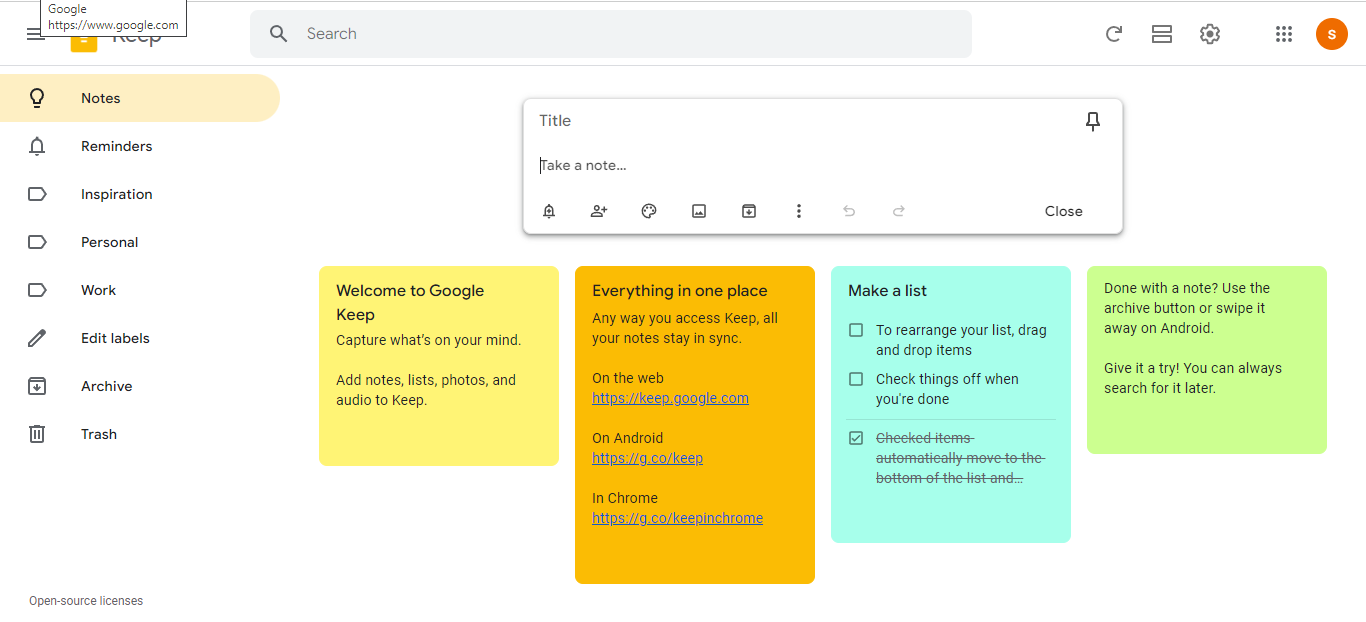Viewport: 1366px width, 622px height.
Task: Add a collaborator to the note
Action: click(x=599, y=211)
